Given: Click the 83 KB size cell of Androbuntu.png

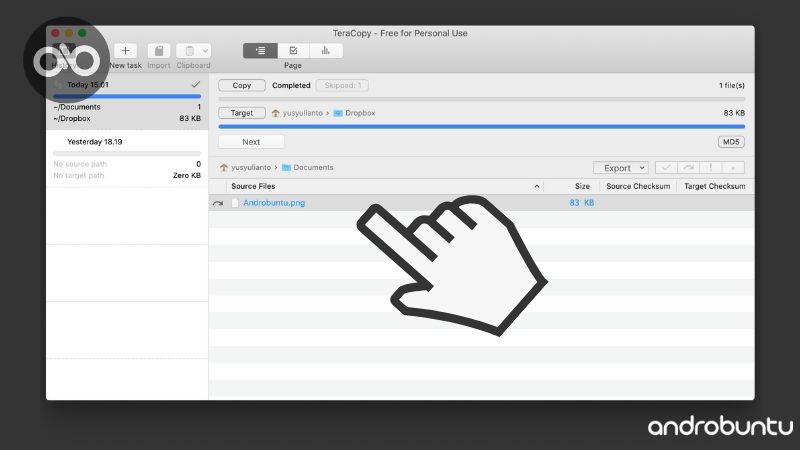Looking at the screenshot, I should click(582, 203).
